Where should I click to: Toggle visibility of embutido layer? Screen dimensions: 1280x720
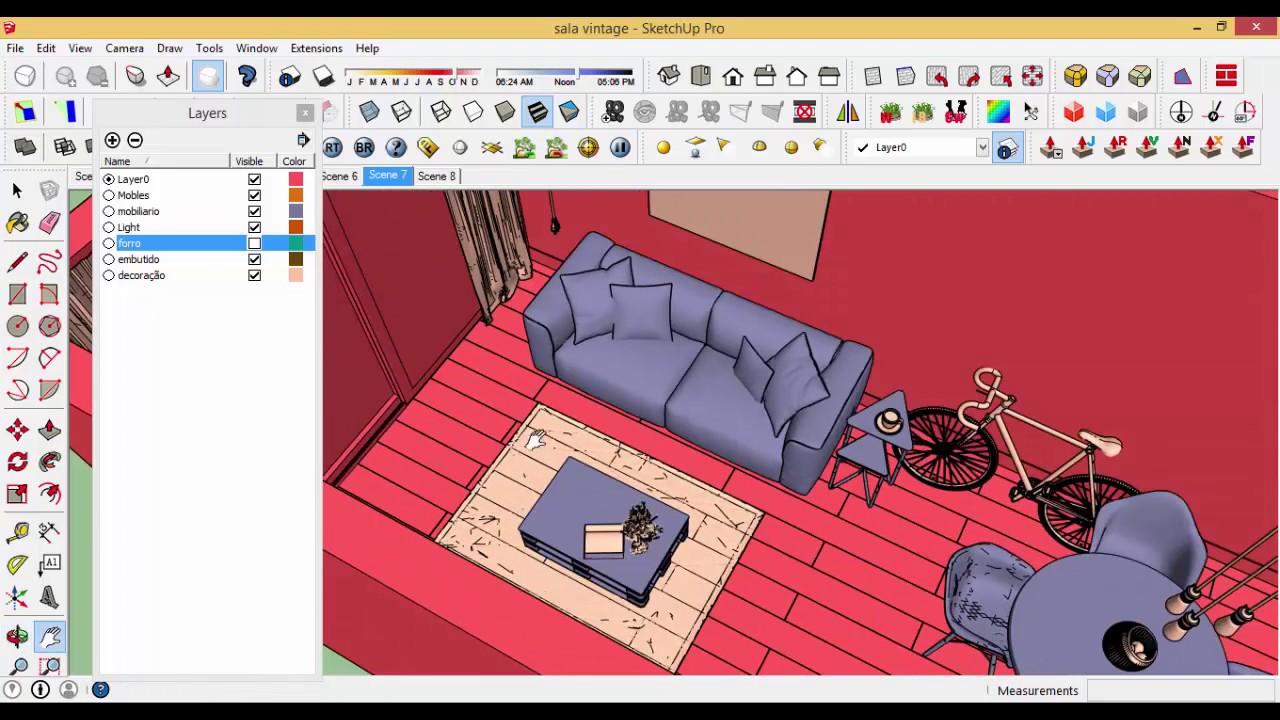click(x=254, y=259)
